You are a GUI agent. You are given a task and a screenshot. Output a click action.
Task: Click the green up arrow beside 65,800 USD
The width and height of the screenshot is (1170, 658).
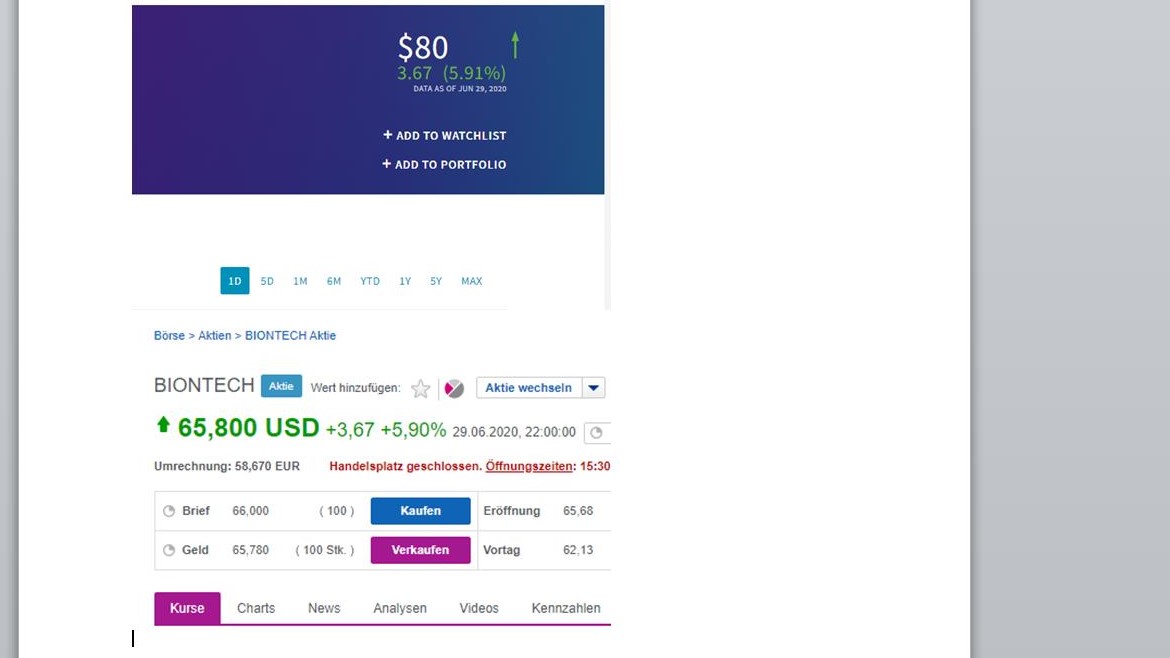[x=163, y=425]
